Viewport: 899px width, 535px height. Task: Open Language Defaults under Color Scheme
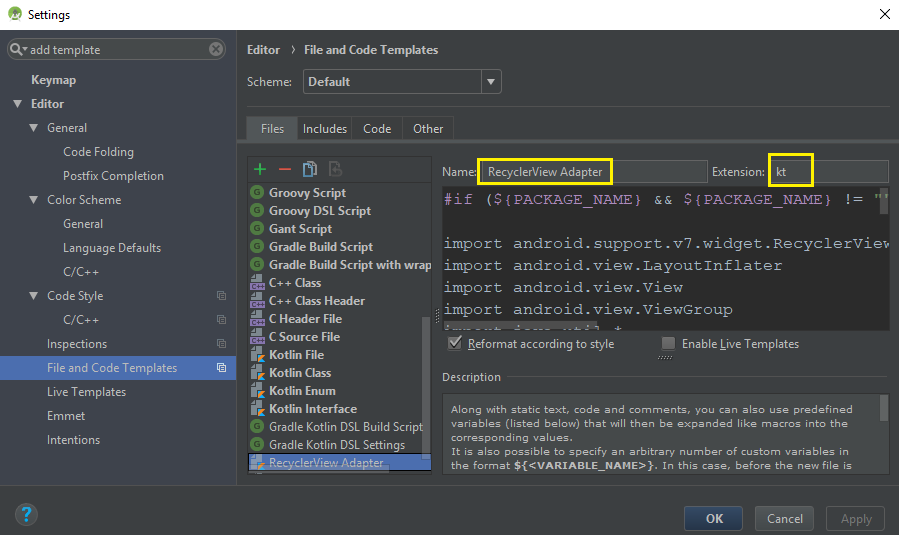112,248
